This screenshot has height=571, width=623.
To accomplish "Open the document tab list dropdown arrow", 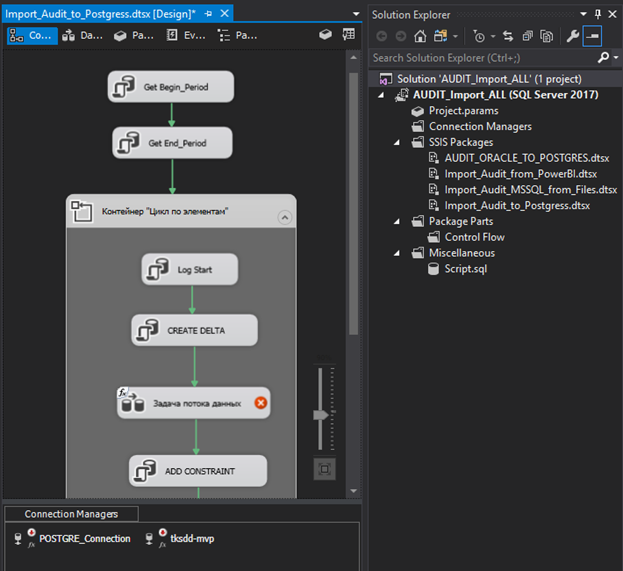I will 356,14.
